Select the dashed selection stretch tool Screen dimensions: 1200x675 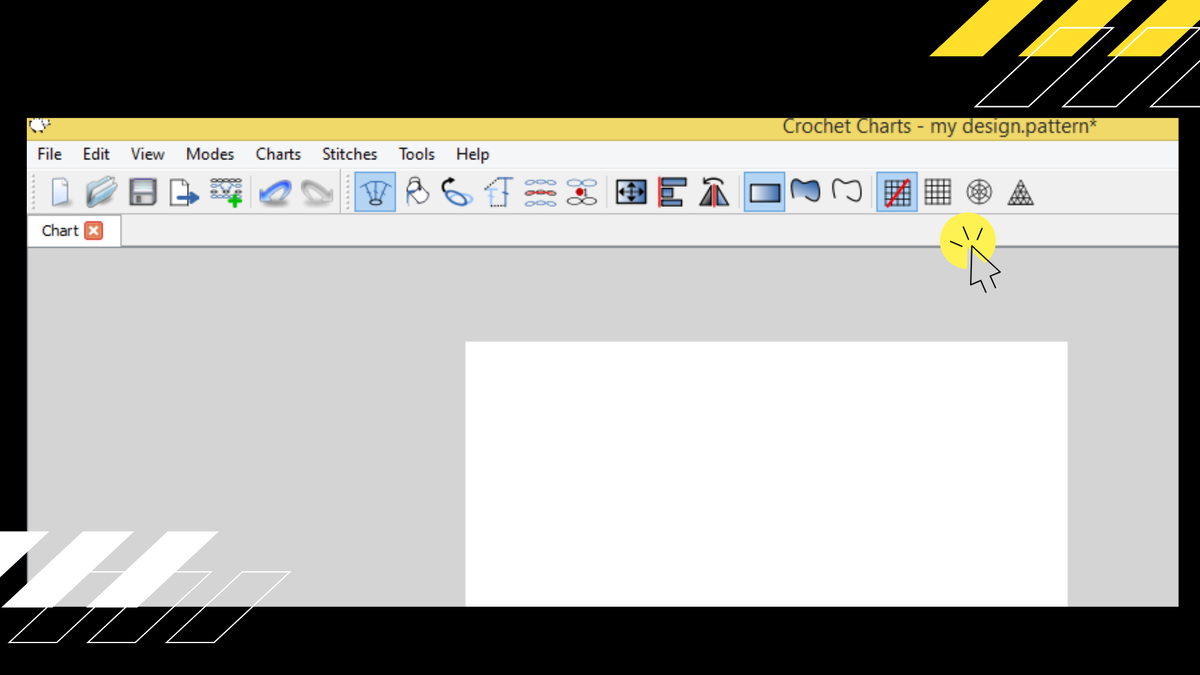[498, 192]
